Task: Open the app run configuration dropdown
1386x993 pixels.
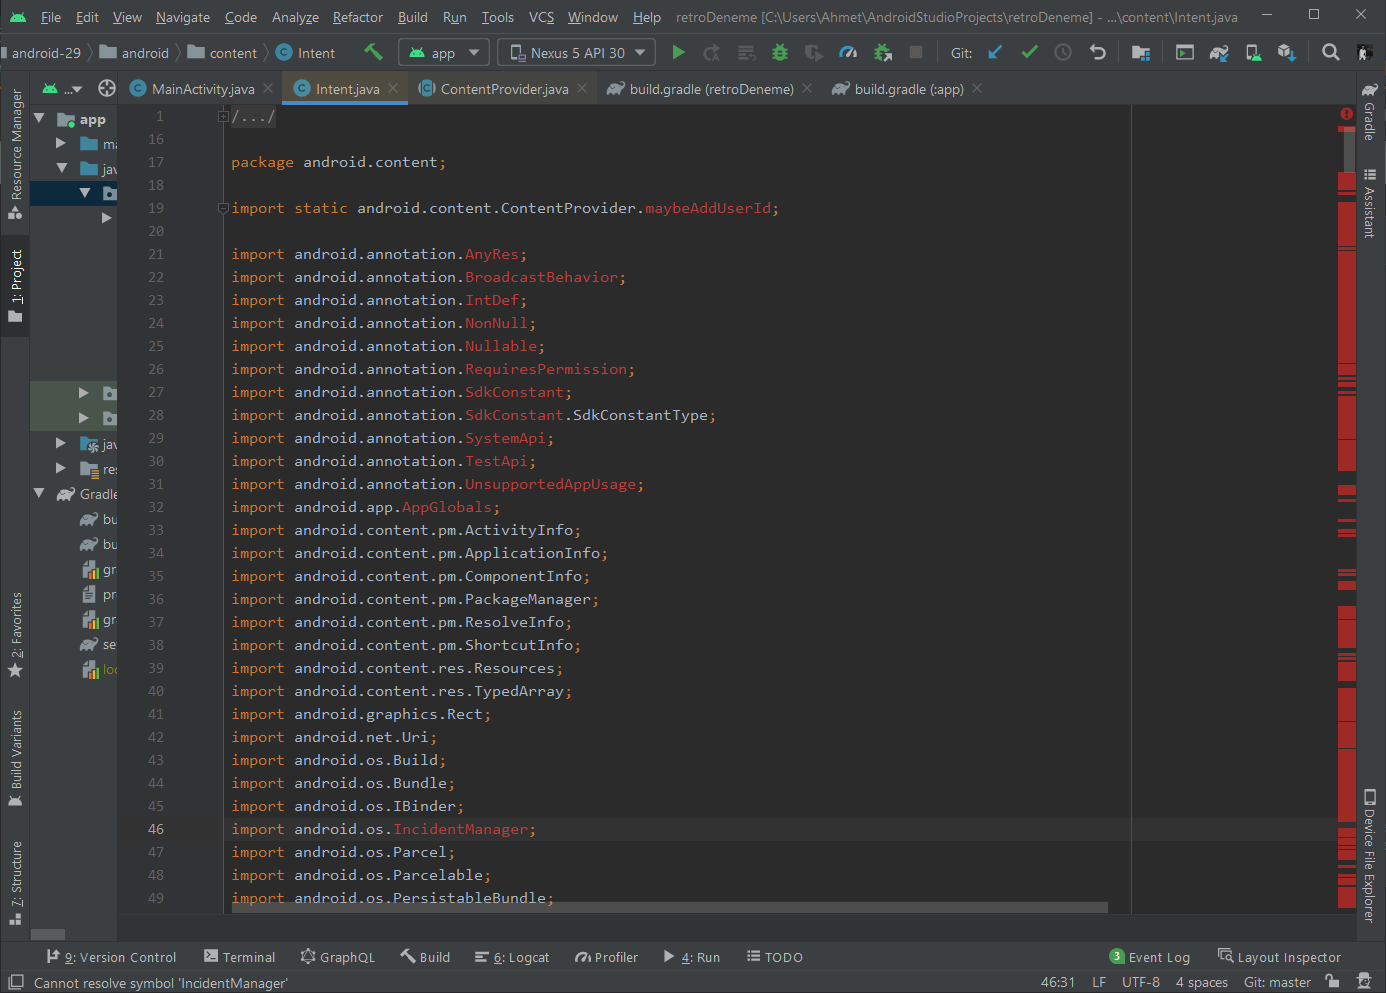Action: pyautogui.click(x=444, y=53)
